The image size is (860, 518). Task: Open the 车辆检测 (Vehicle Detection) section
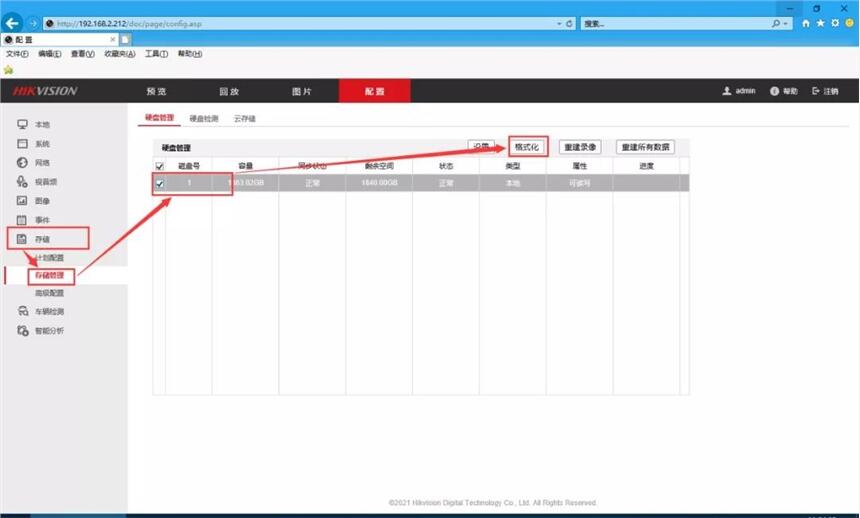(49, 312)
